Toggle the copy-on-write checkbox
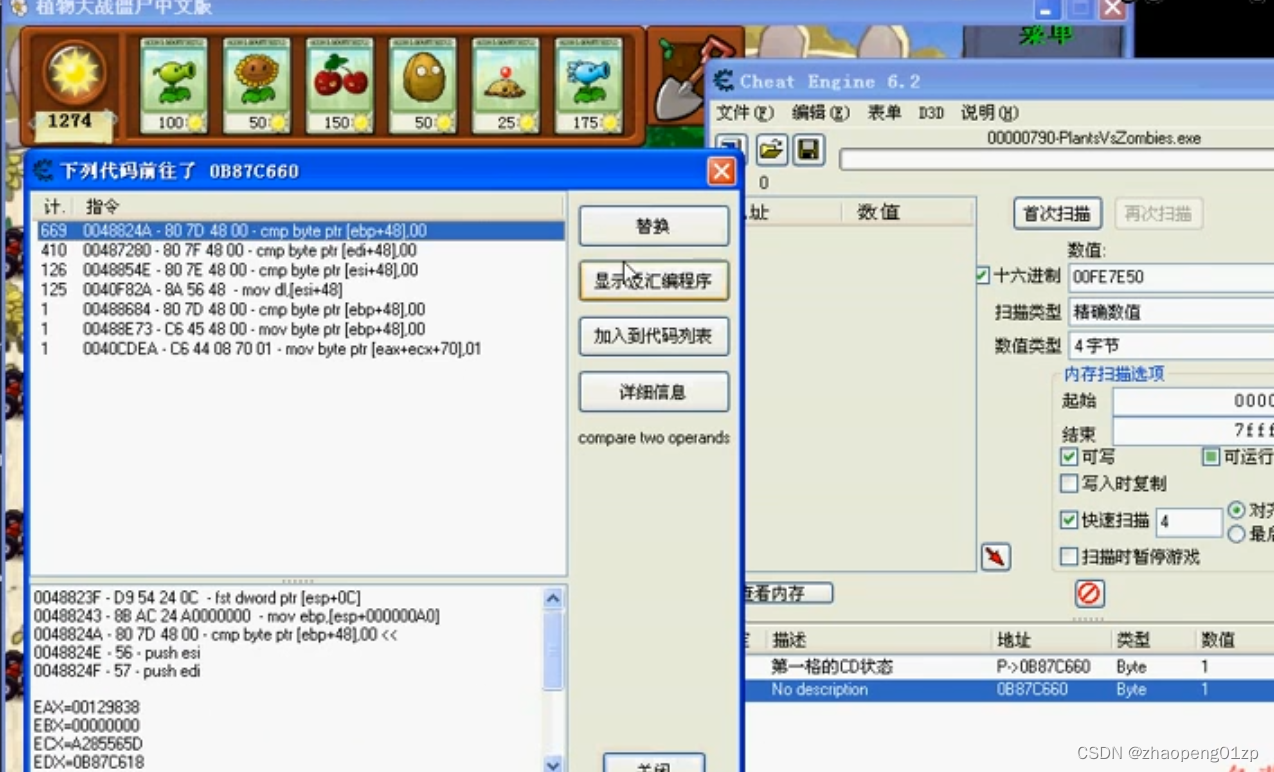This screenshot has width=1274, height=772. (x=1069, y=484)
